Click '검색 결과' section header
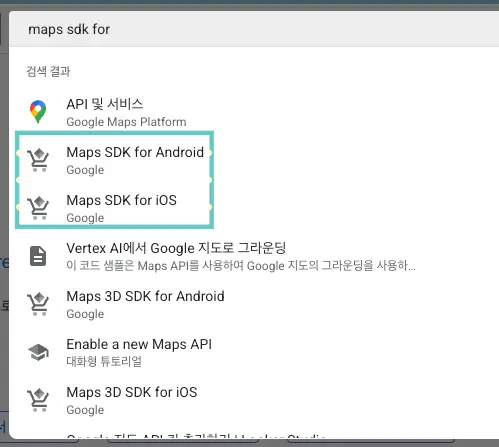499x447 pixels. [48, 71]
